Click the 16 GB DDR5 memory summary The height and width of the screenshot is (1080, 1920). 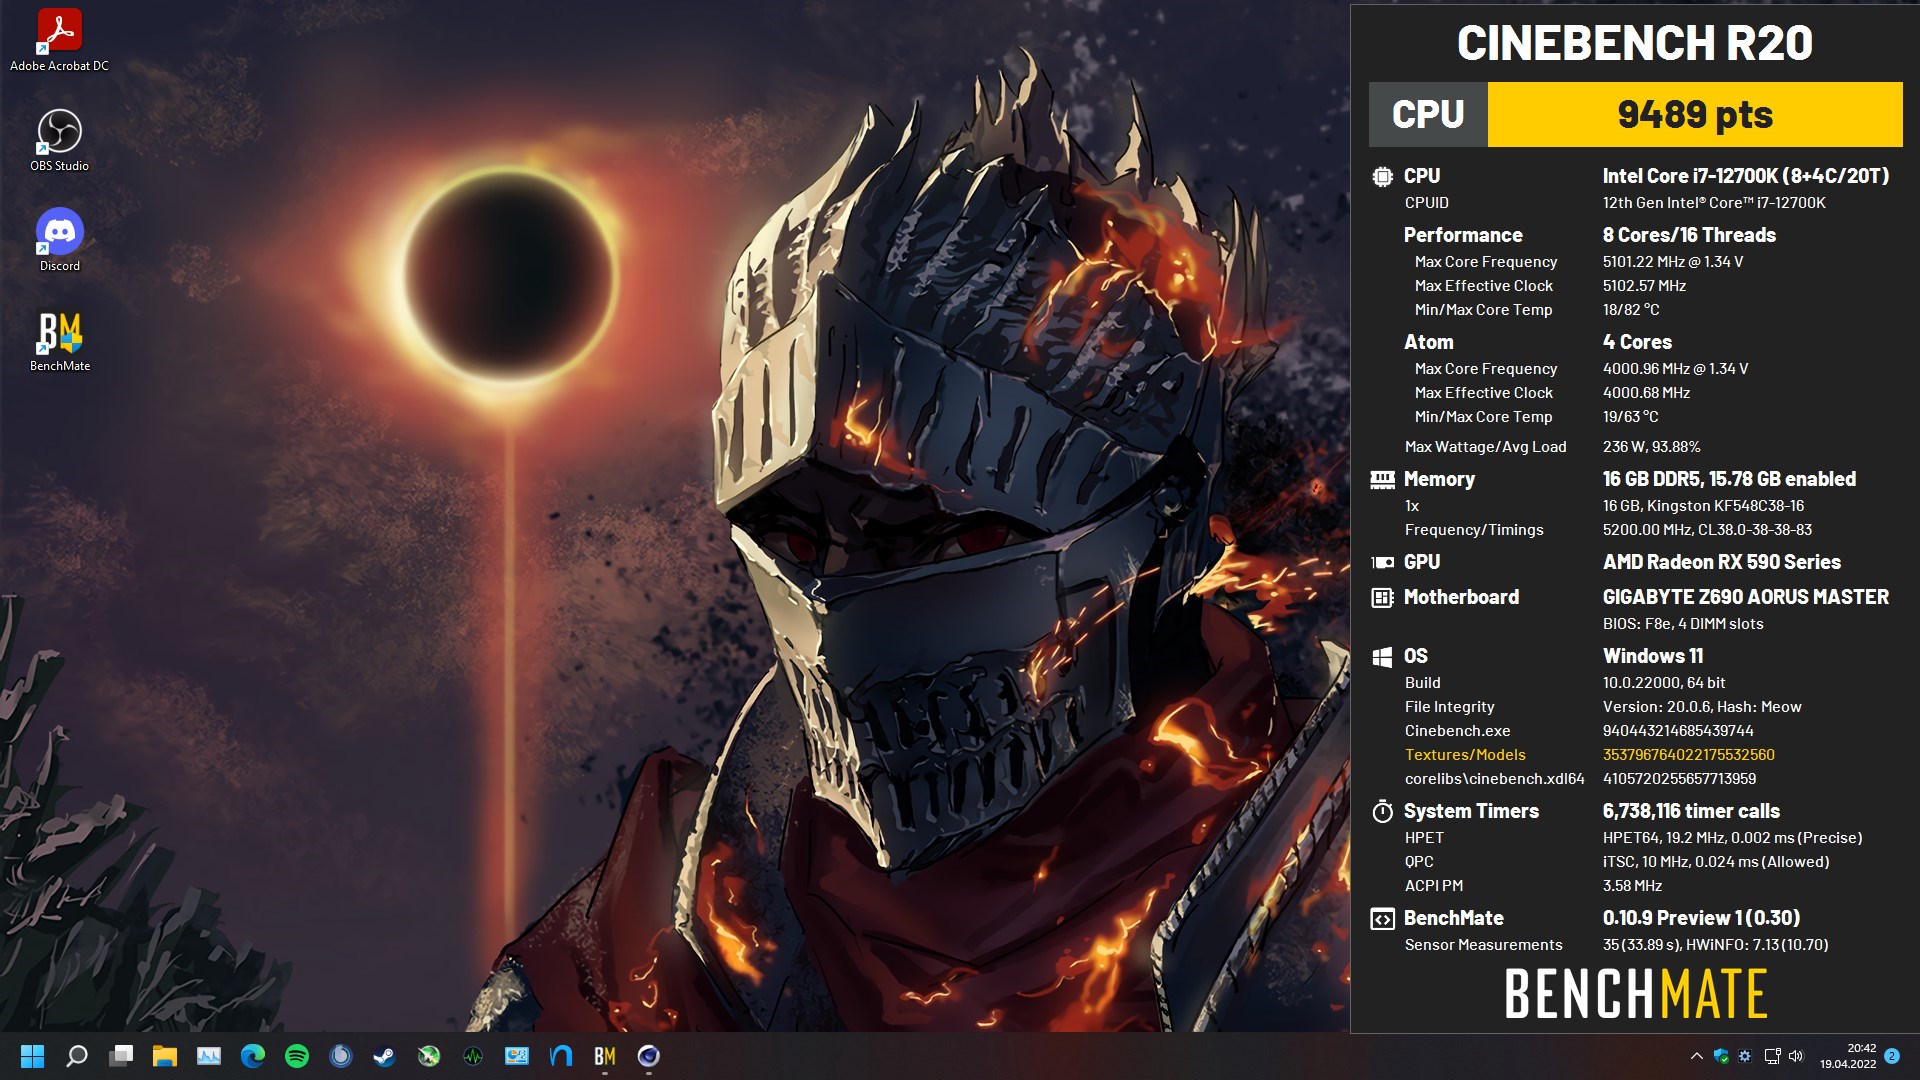(x=1729, y=479)
